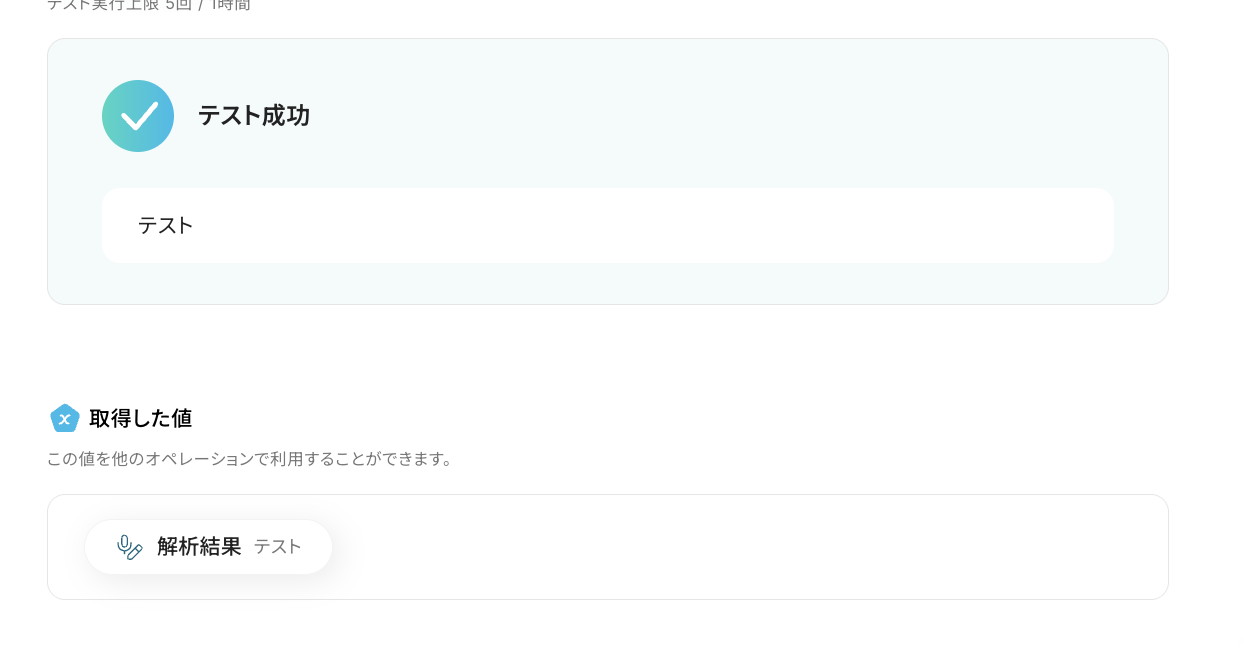Click the 5回 count in limit text

pyautogui.click(x=178, y=5)
